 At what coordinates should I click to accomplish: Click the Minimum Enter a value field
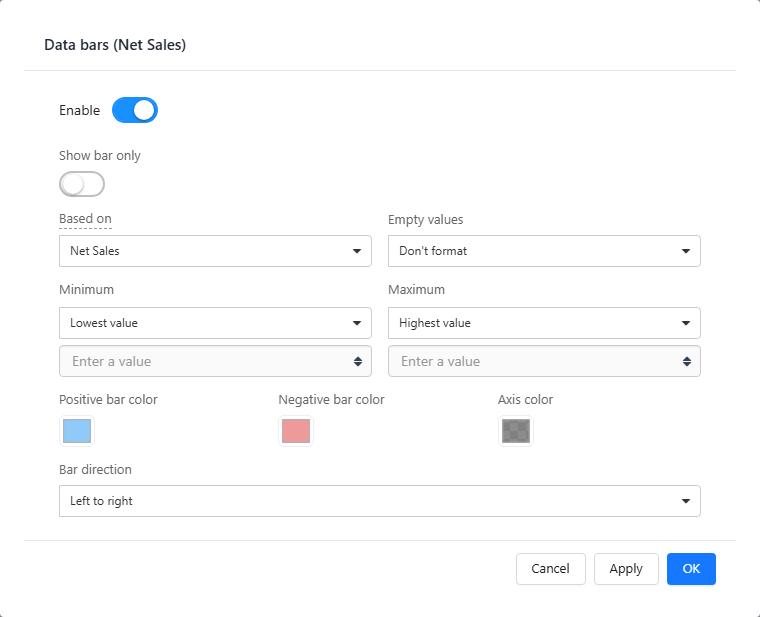click(215, 361)
